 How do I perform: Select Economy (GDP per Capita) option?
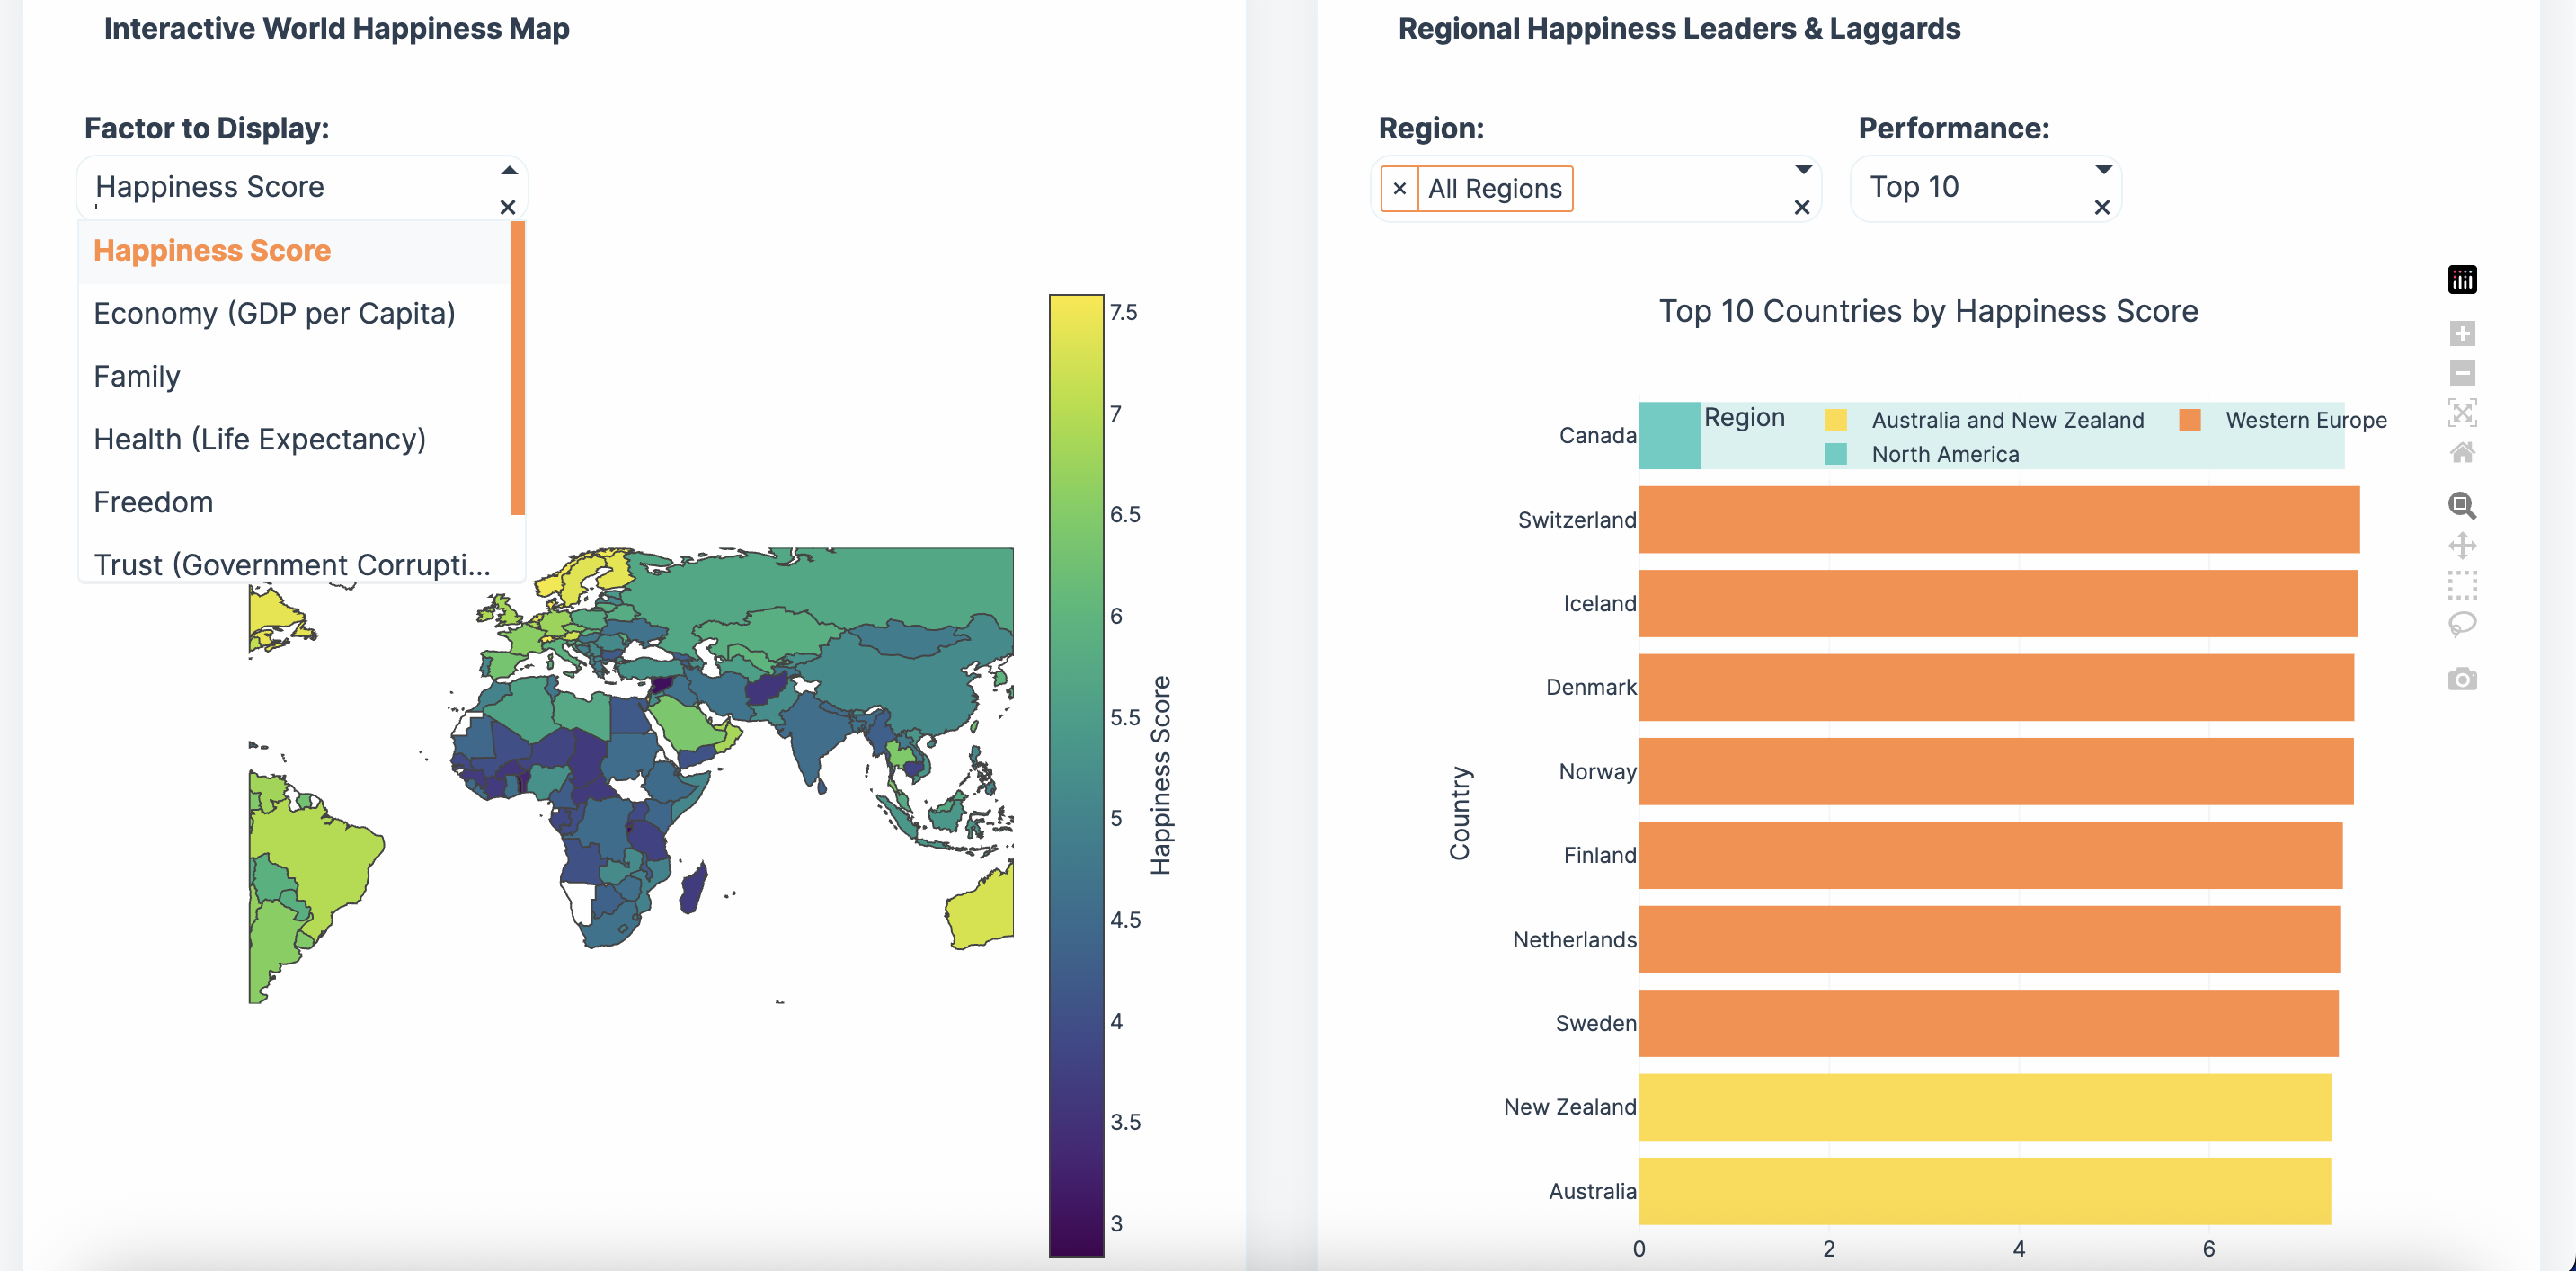tap(274, 314)
